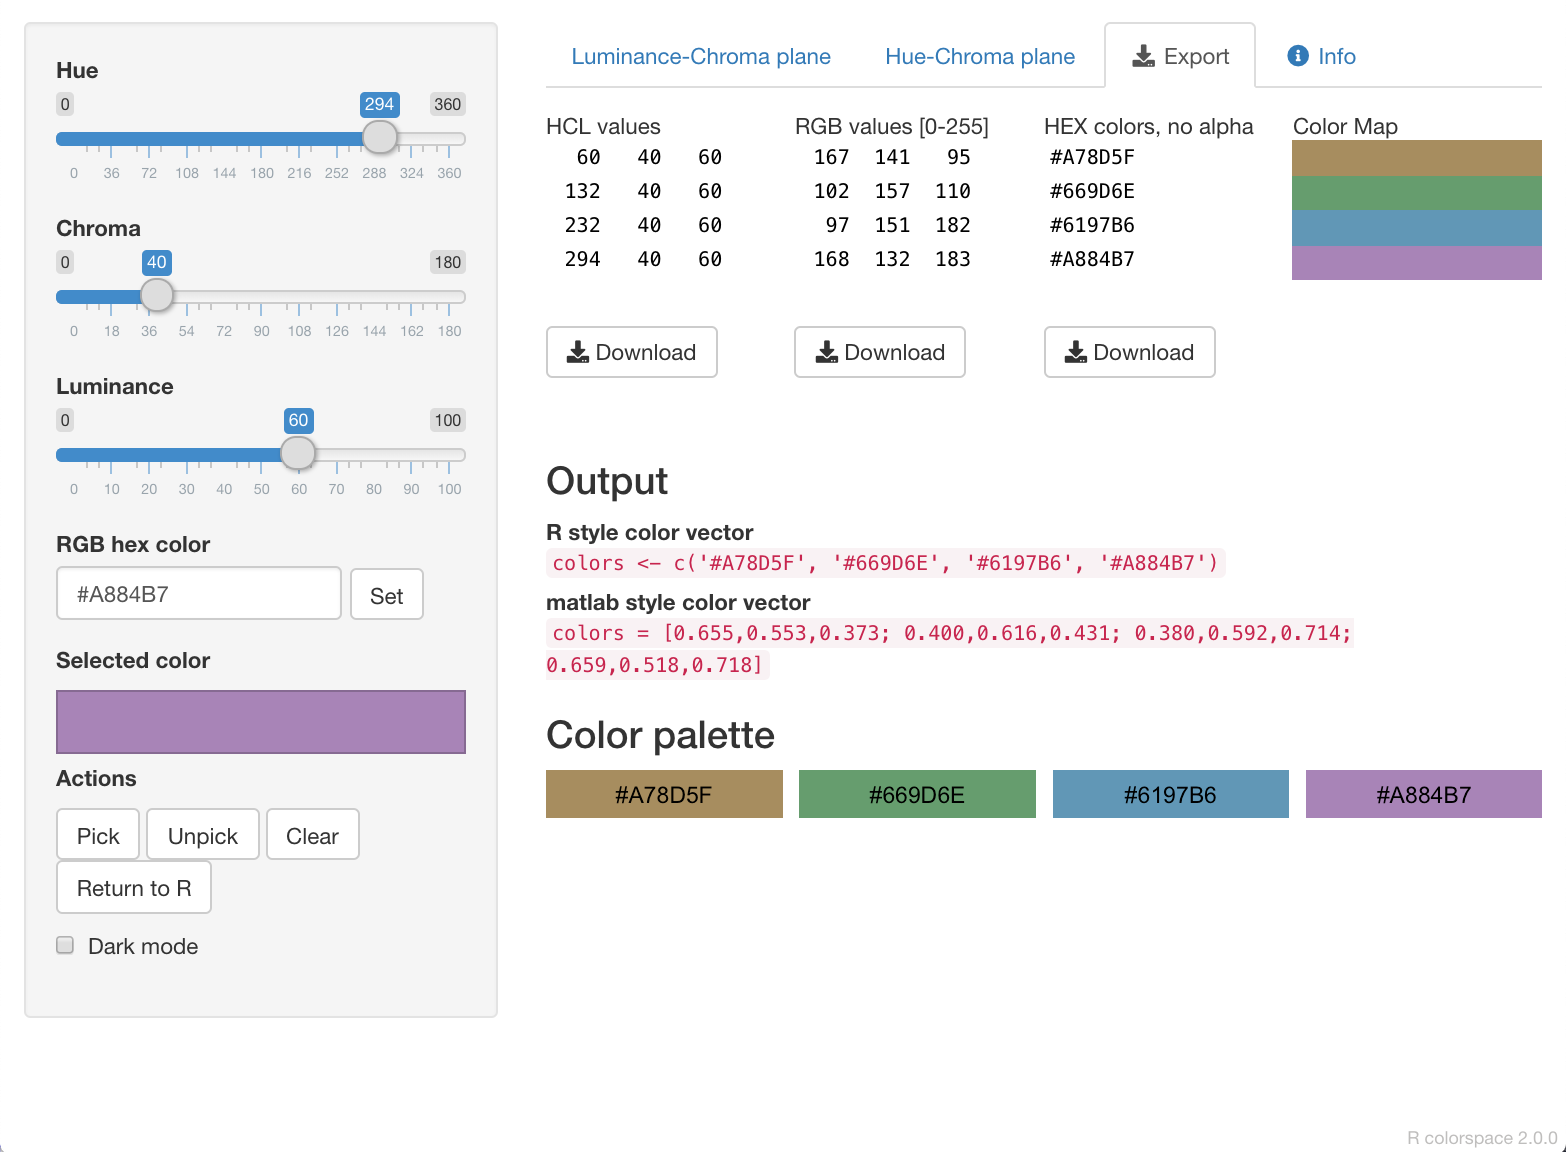This screenshot has width=1566, height=1152.
Task: Click the Chroma slider handle
Action: click(157, 295)
